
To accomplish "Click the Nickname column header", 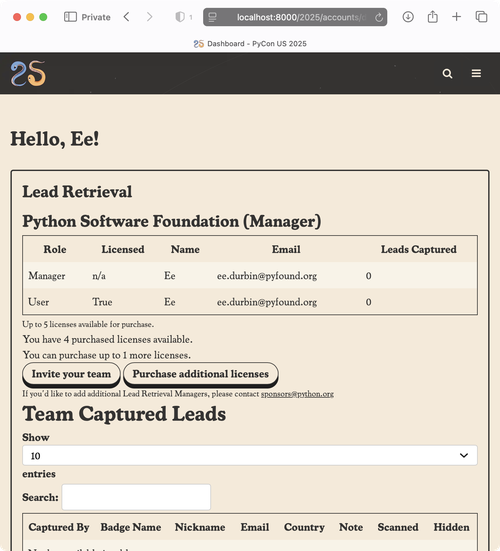I will point(200,527).
